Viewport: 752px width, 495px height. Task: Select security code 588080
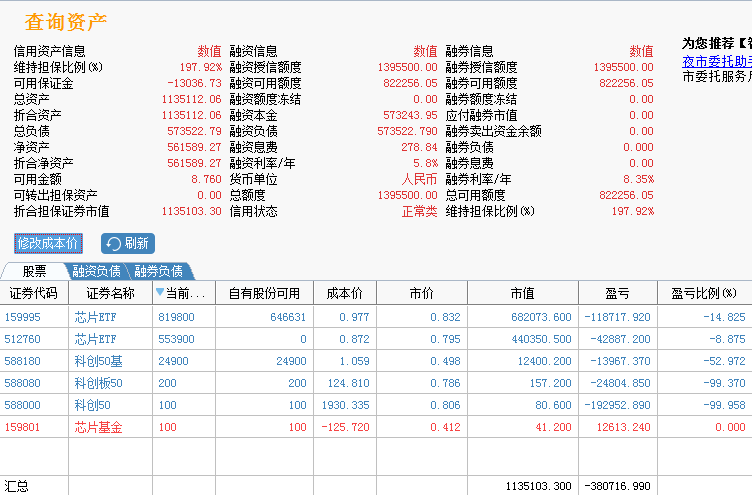pyautogui.click(x=23, y=383)
